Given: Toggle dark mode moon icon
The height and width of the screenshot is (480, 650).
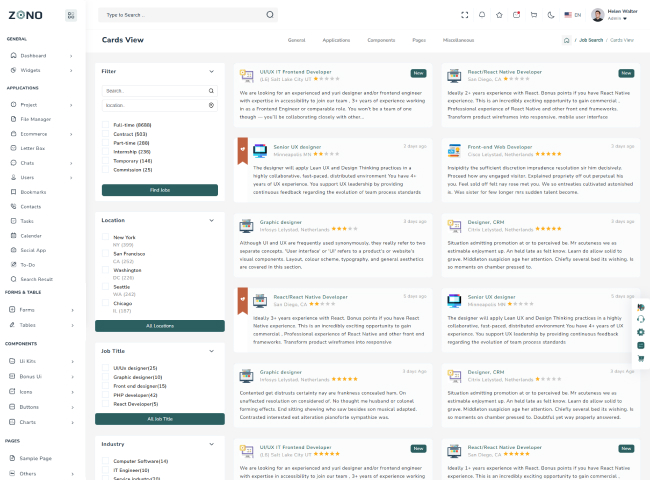Looking at the screenshot, I should point(549,15).
